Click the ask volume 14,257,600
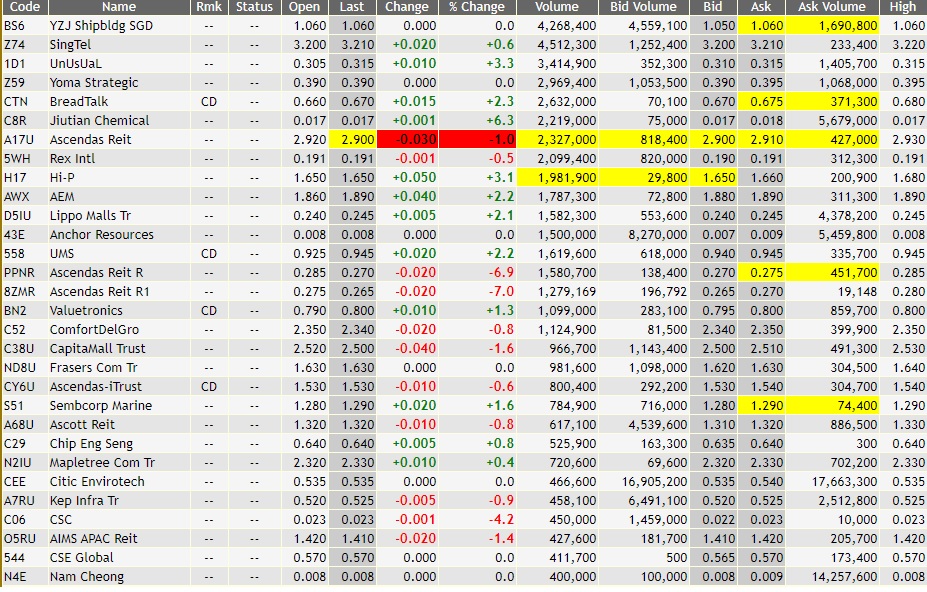The width and height of the screenshot is (927, 592). (844, 577)
